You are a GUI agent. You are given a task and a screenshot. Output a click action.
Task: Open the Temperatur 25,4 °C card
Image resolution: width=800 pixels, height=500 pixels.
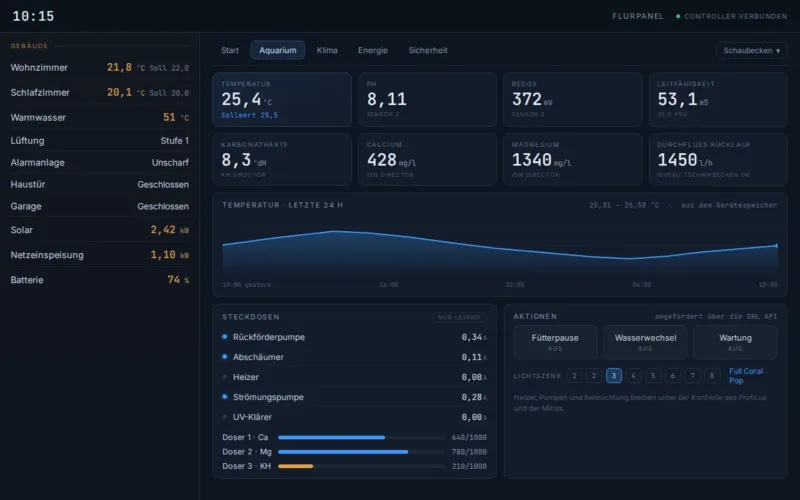(x=282, y=99)
